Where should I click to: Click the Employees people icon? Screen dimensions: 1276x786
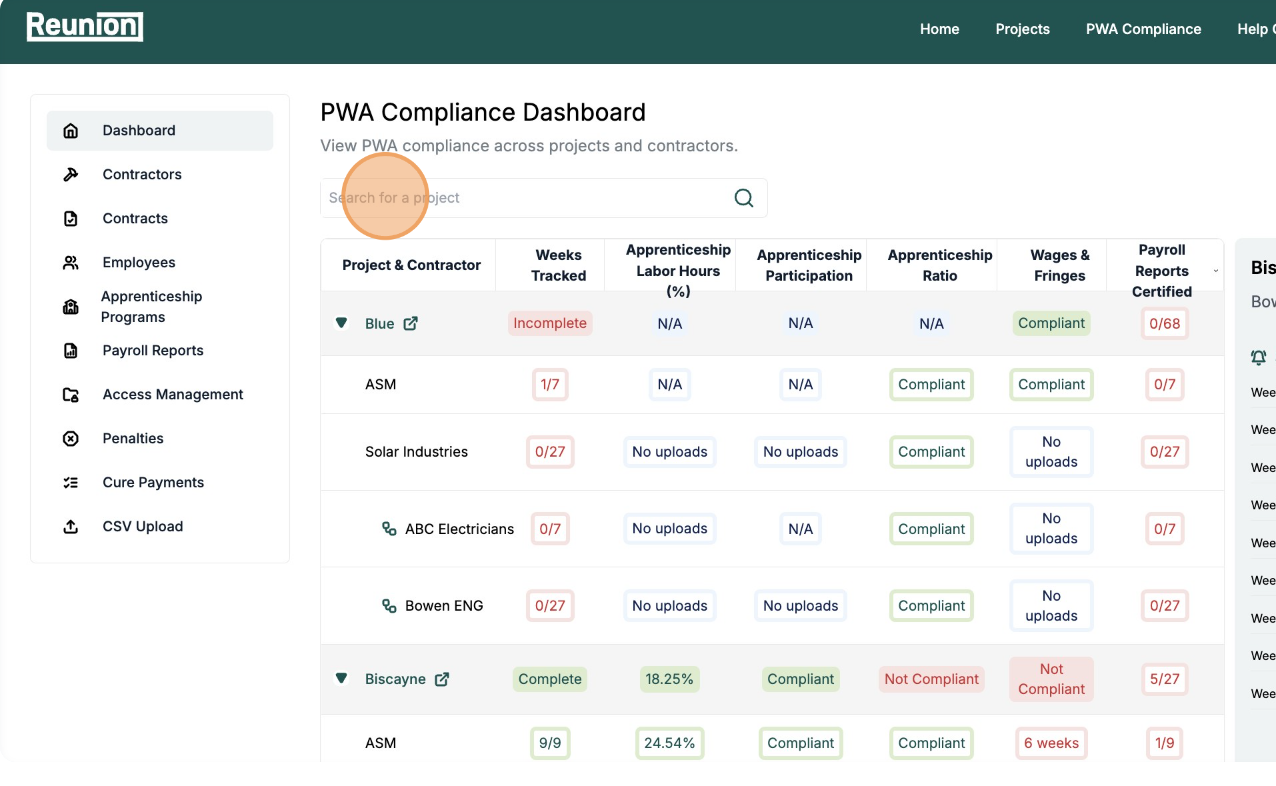[70, 263]
